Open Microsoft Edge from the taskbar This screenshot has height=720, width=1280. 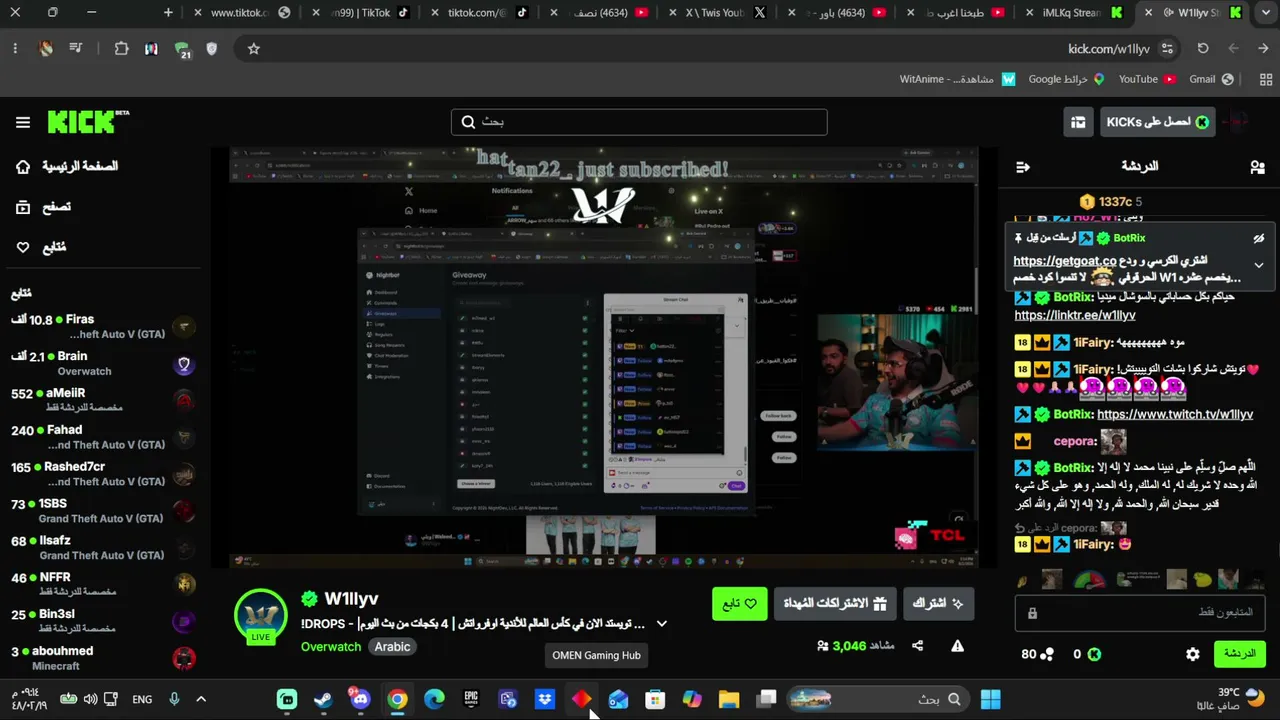434,699
